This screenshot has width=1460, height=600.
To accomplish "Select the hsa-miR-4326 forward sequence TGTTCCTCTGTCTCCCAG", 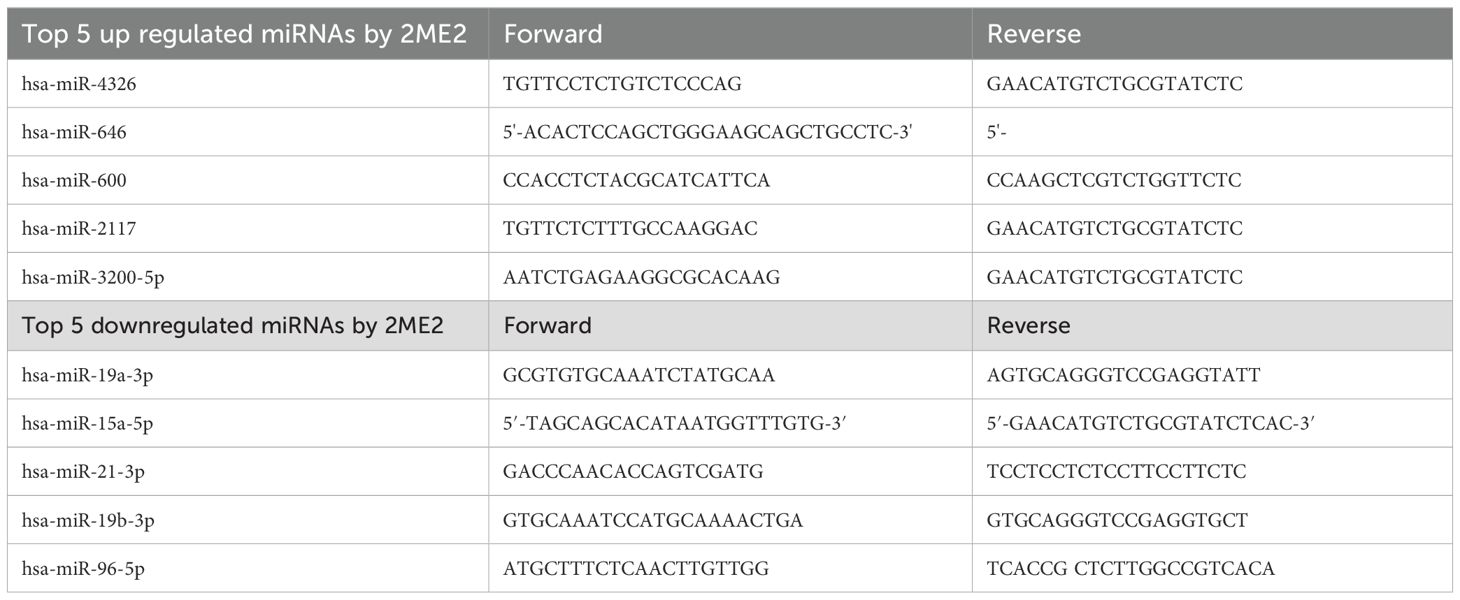I will pos(623,84).
